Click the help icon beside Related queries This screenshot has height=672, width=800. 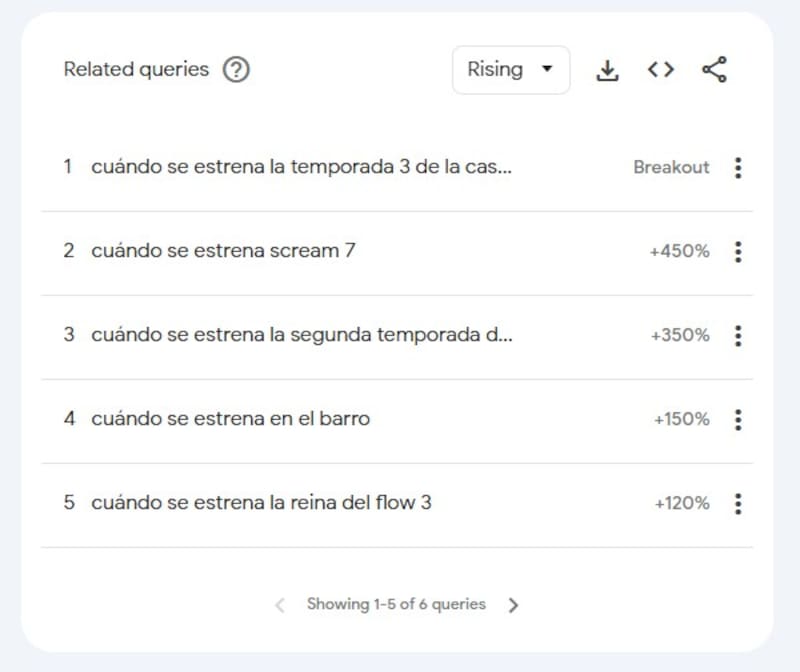point(236,70)
